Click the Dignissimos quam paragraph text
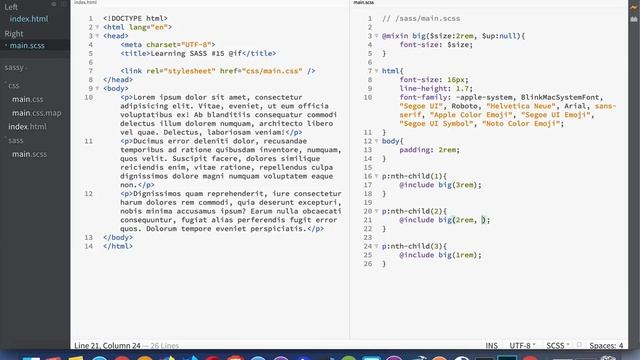This screenshot has width=640, height=360. [x=231, y=211]
